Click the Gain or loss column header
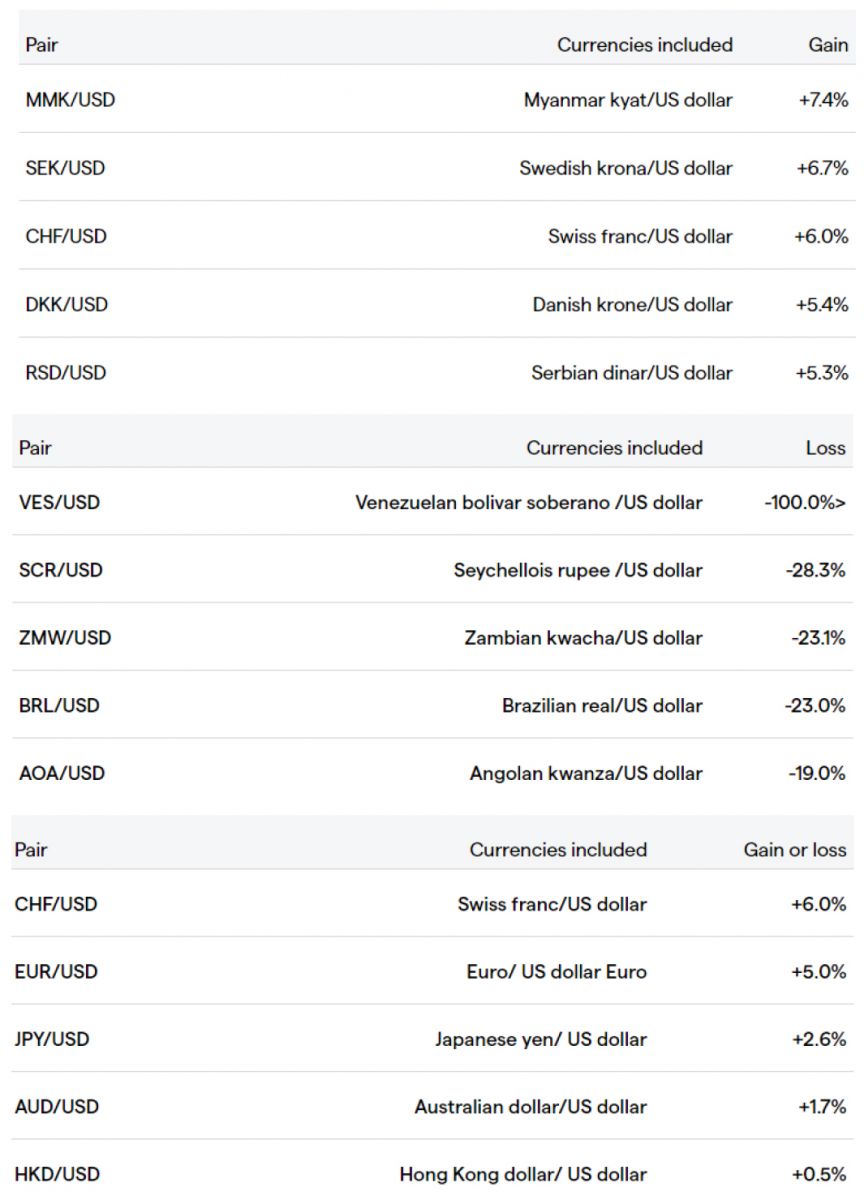Image resolution: width=864 pixels, height=1200 pixels. tap(794, 850)
